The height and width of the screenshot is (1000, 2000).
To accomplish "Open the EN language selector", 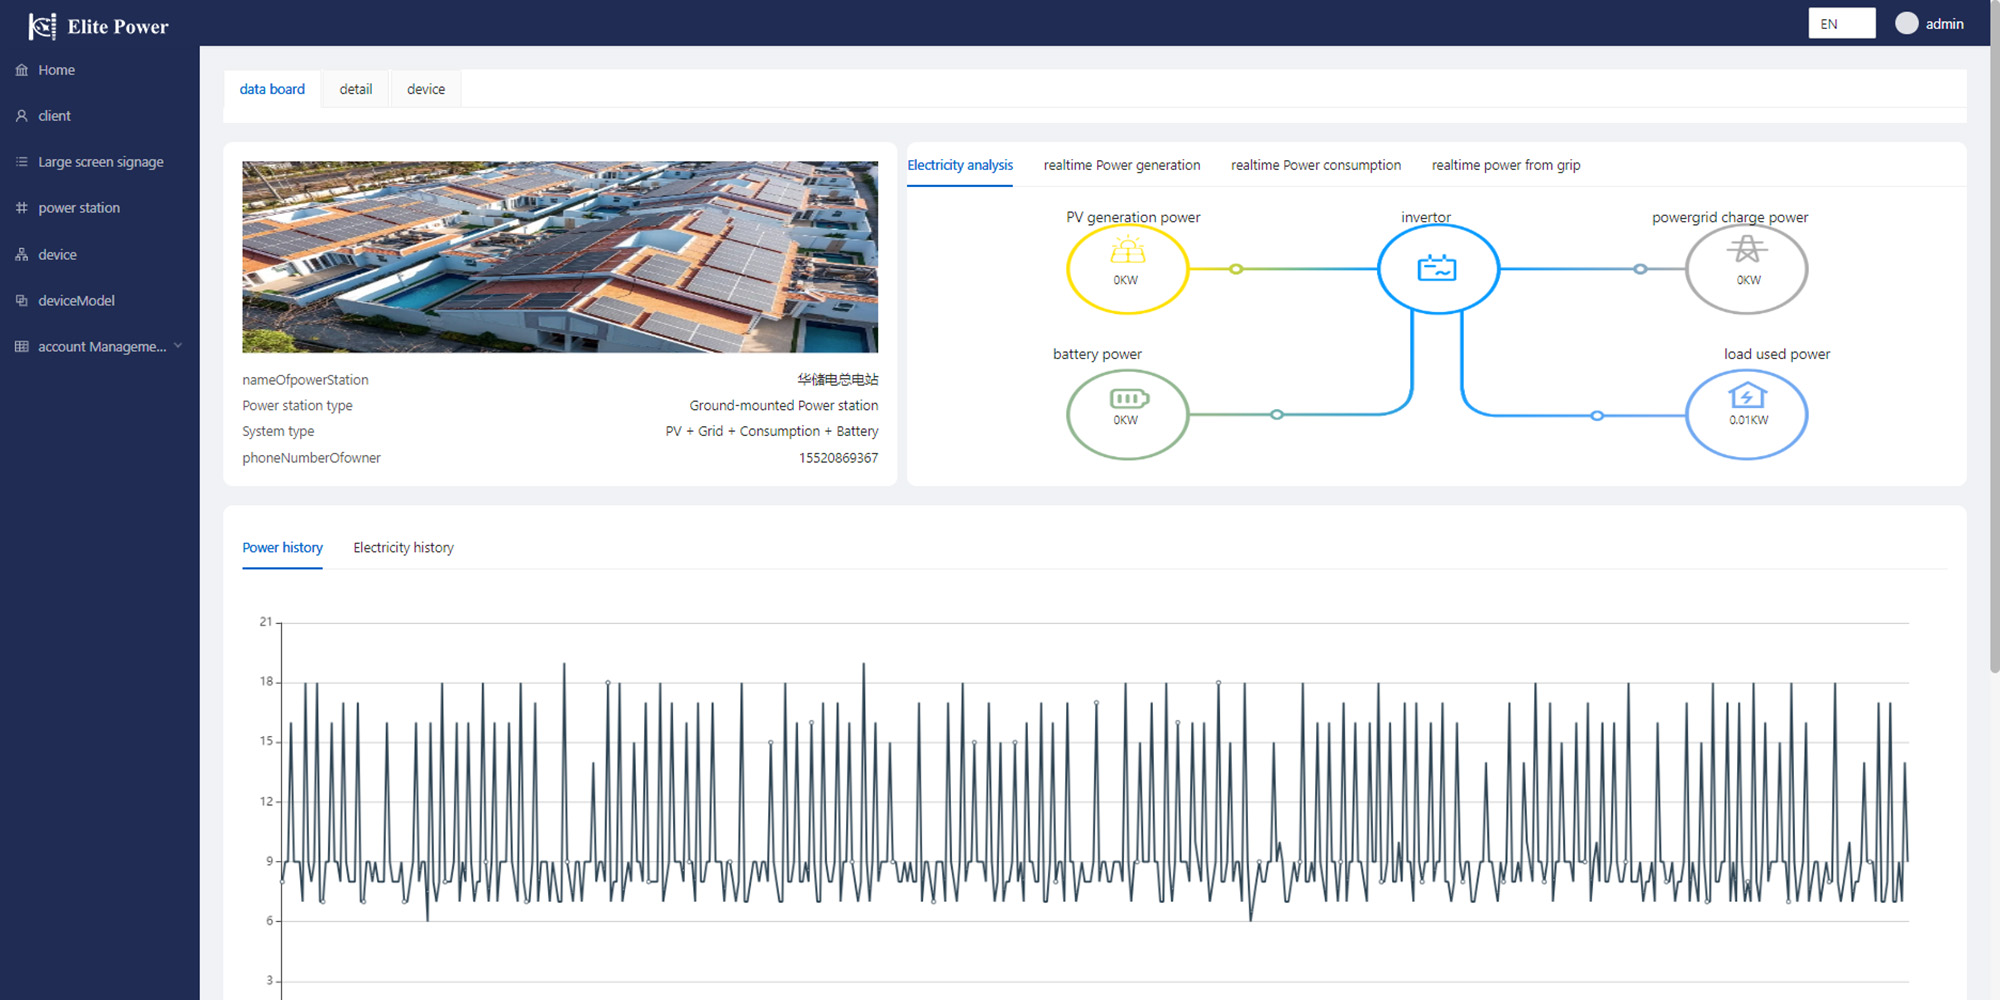I will pyautogui.click(x=1841, y=23).
